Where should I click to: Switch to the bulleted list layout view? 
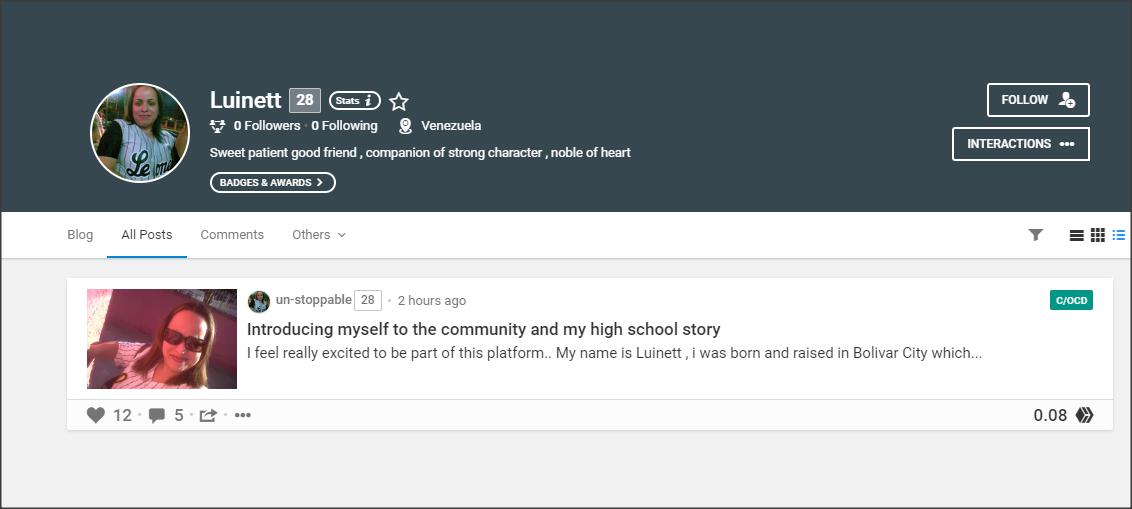click(x=1119, y=235)
